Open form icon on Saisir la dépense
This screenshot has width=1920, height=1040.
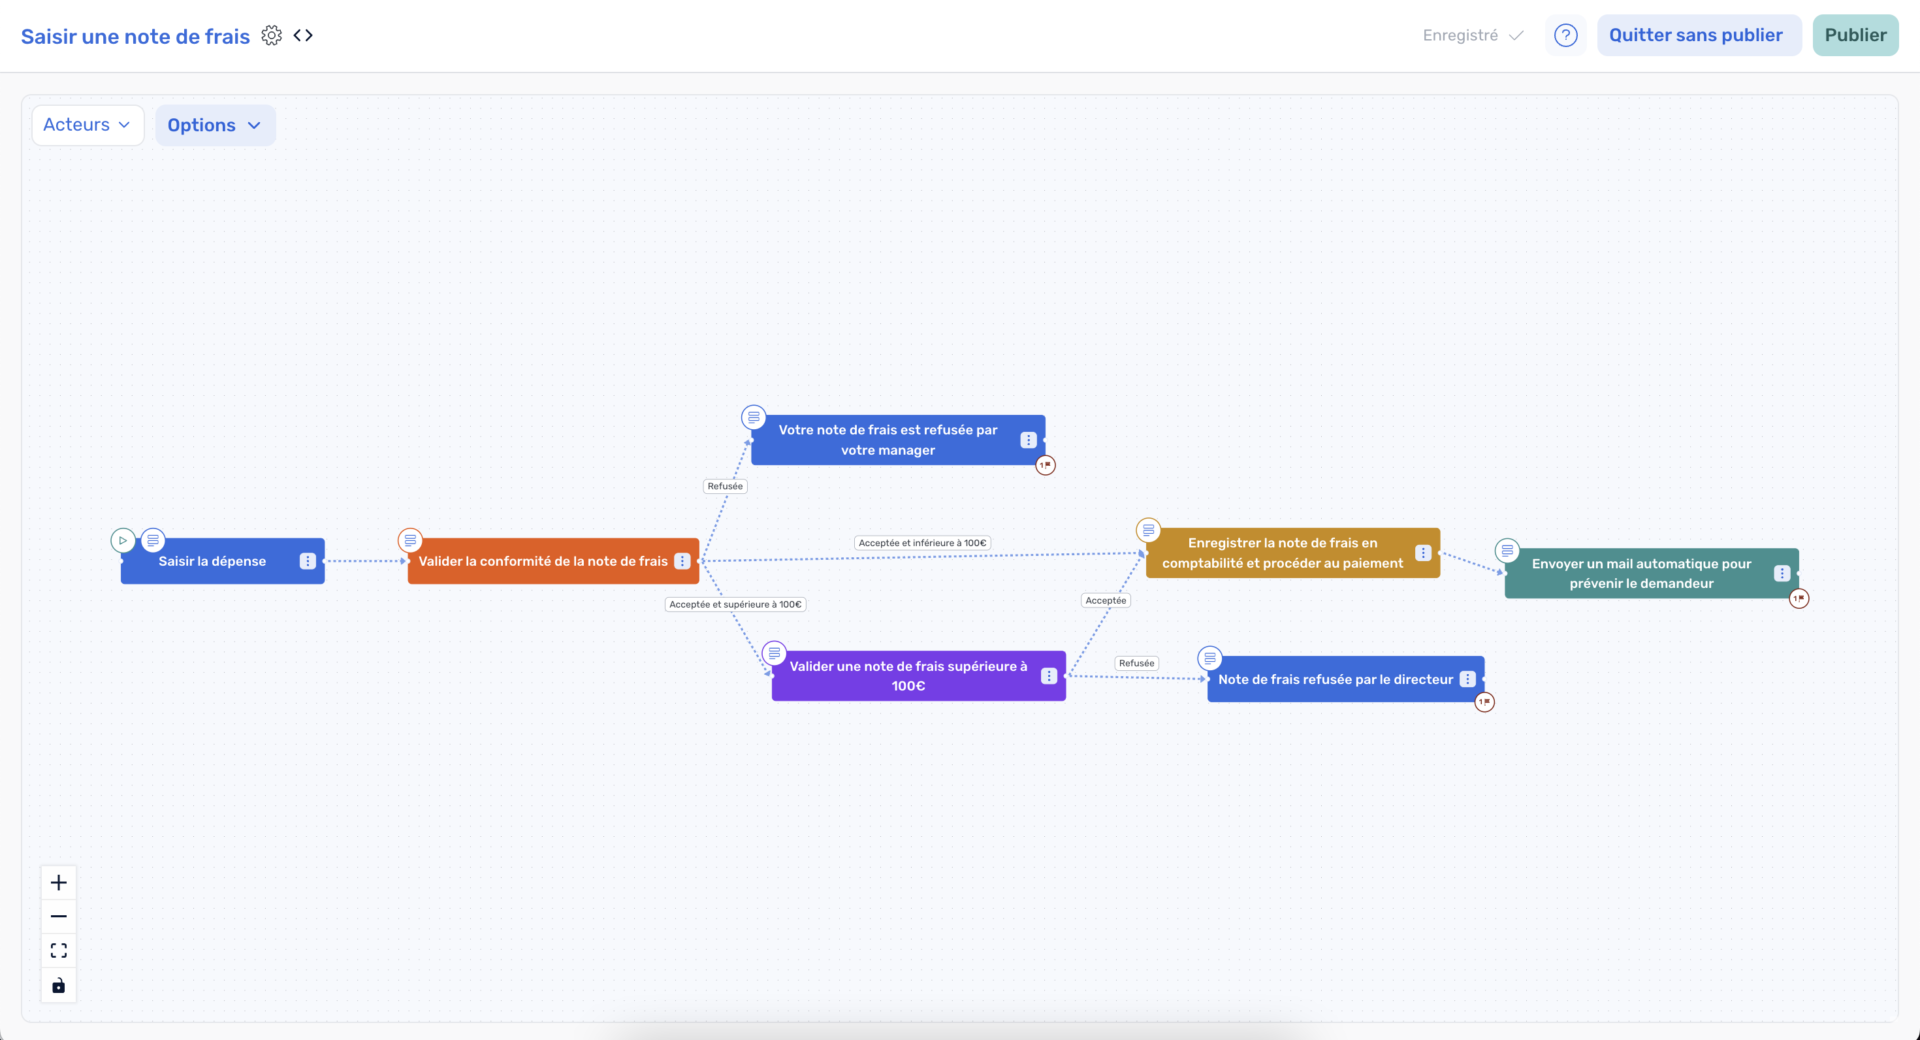click(153, 540)
